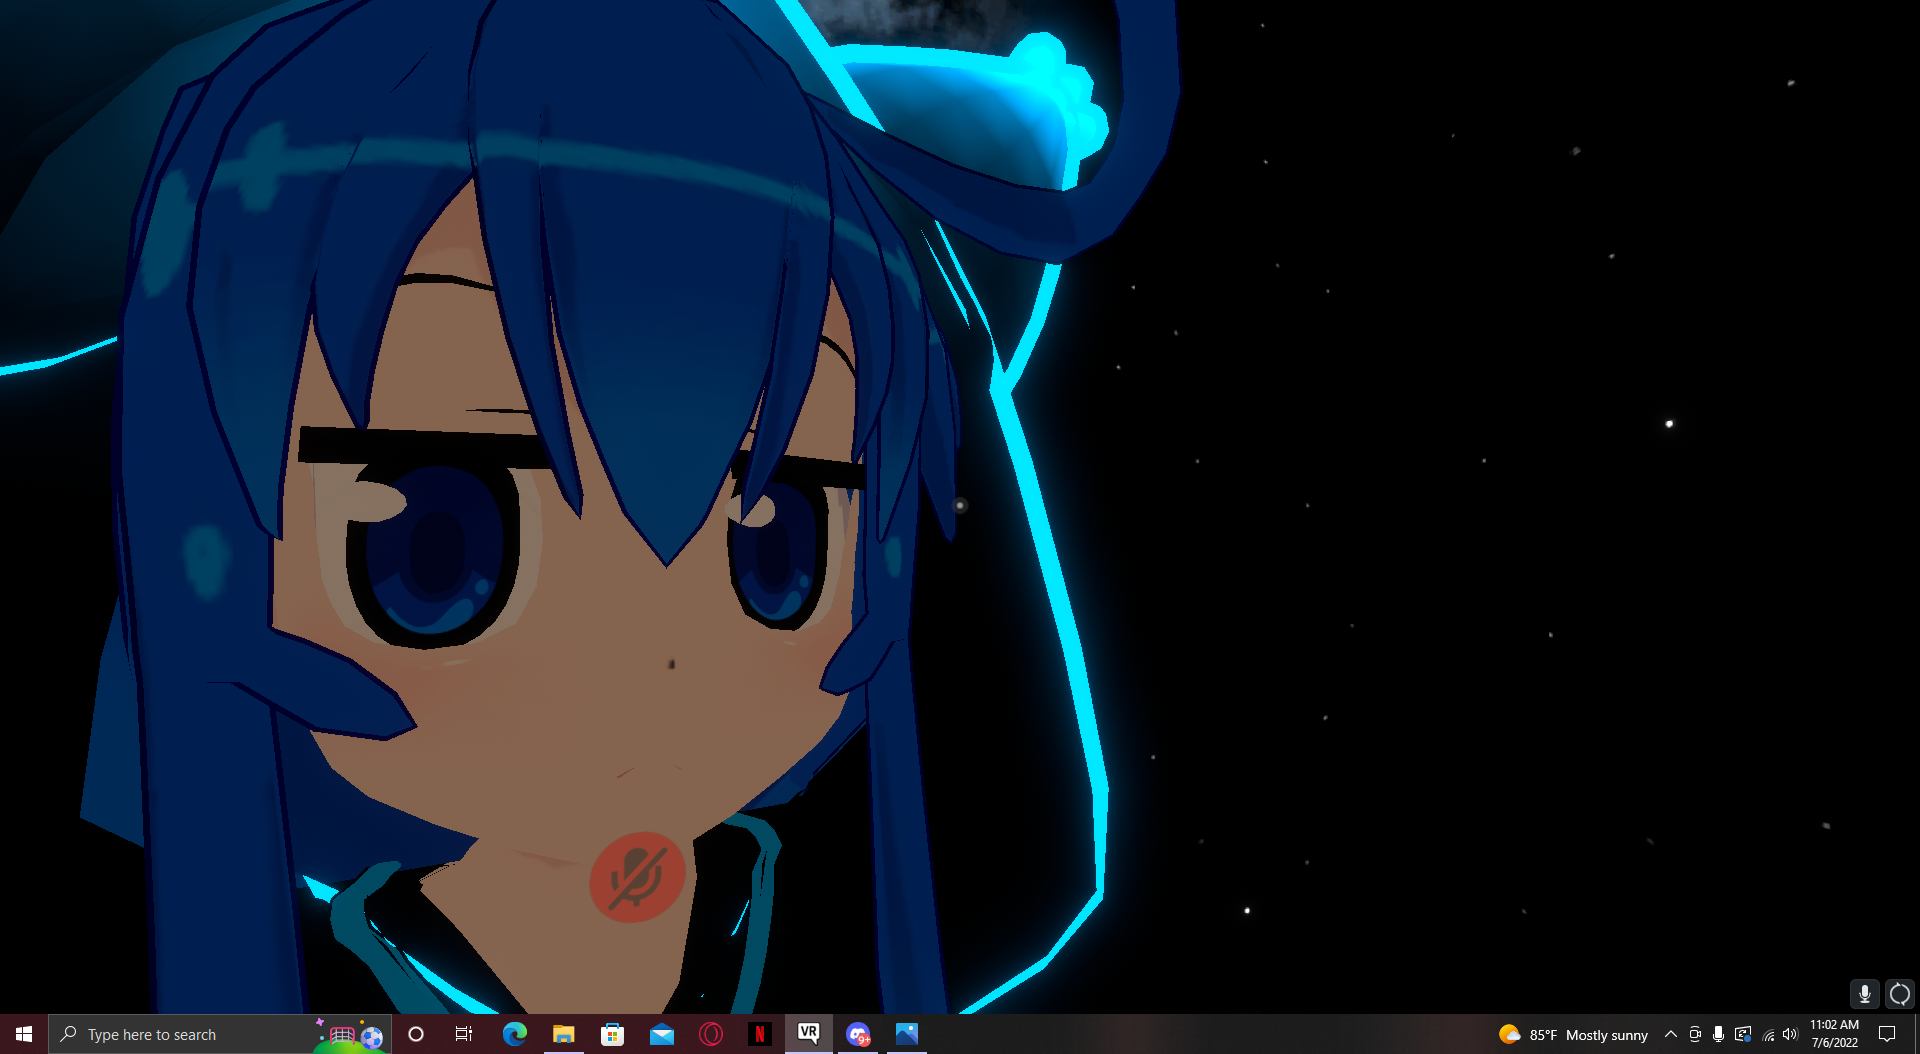The width and height of the screenshot is (1920, 1054).
Task: Open the Action Center notifications
Action: [x=1887, y=1034]
